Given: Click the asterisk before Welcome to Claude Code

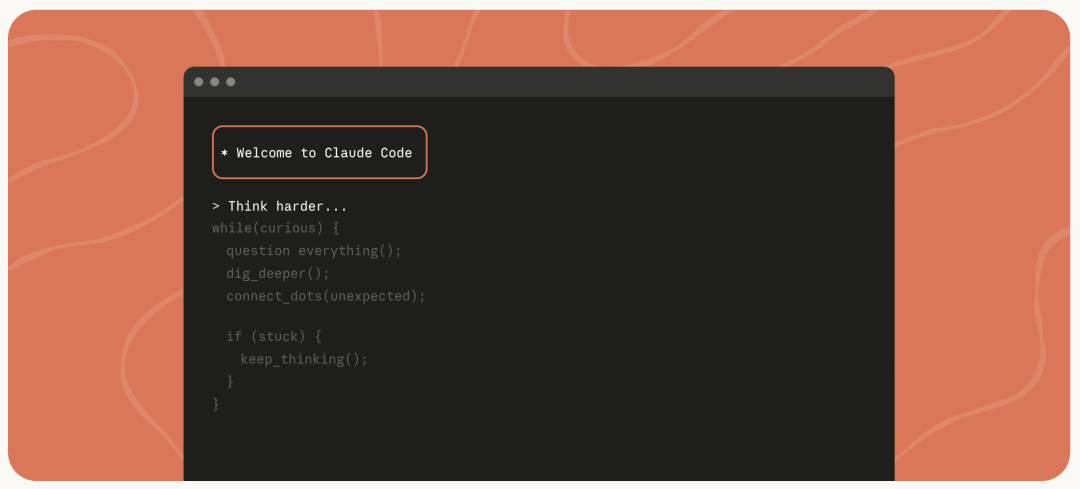Looking at the screenshot, I should pos(225,153).
